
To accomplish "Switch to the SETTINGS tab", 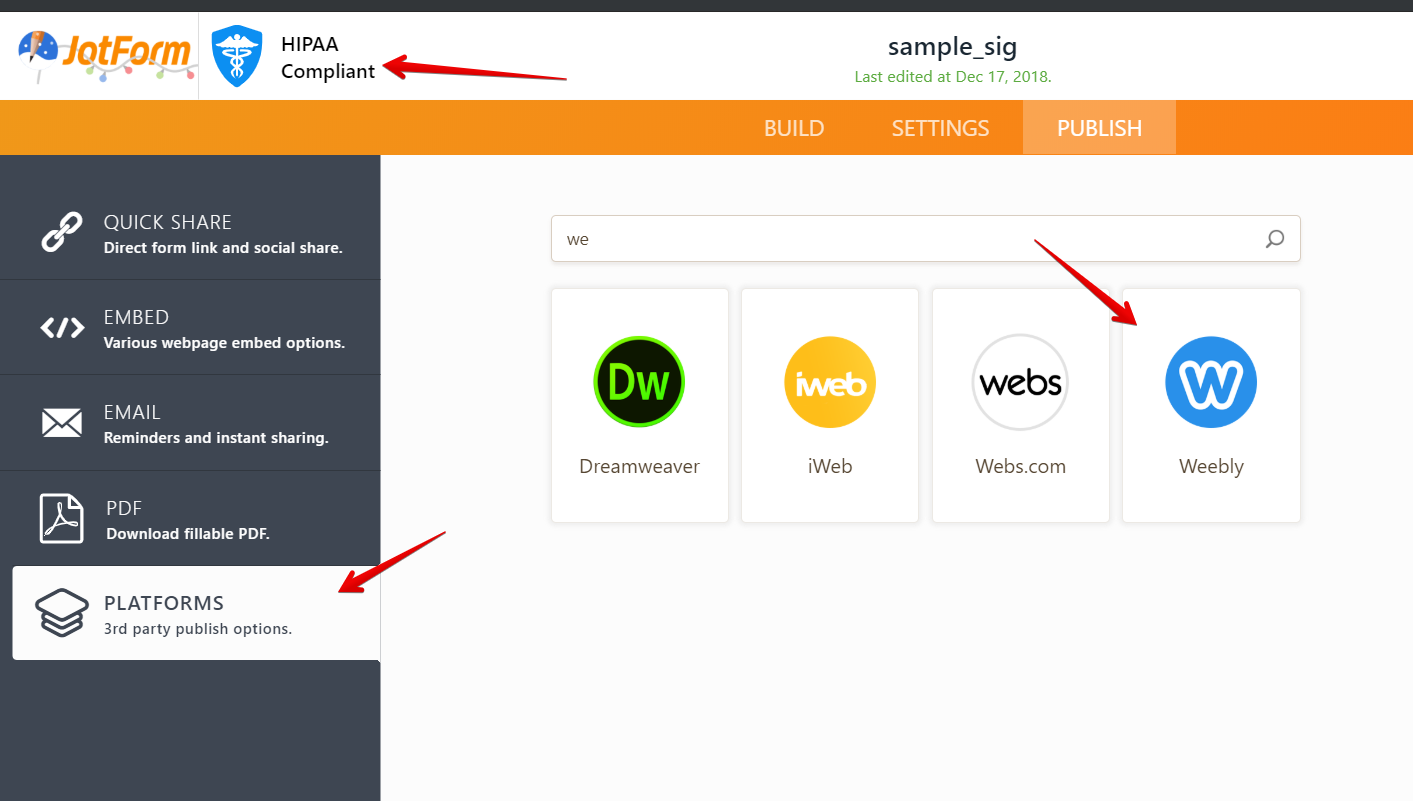I will 940,128.
